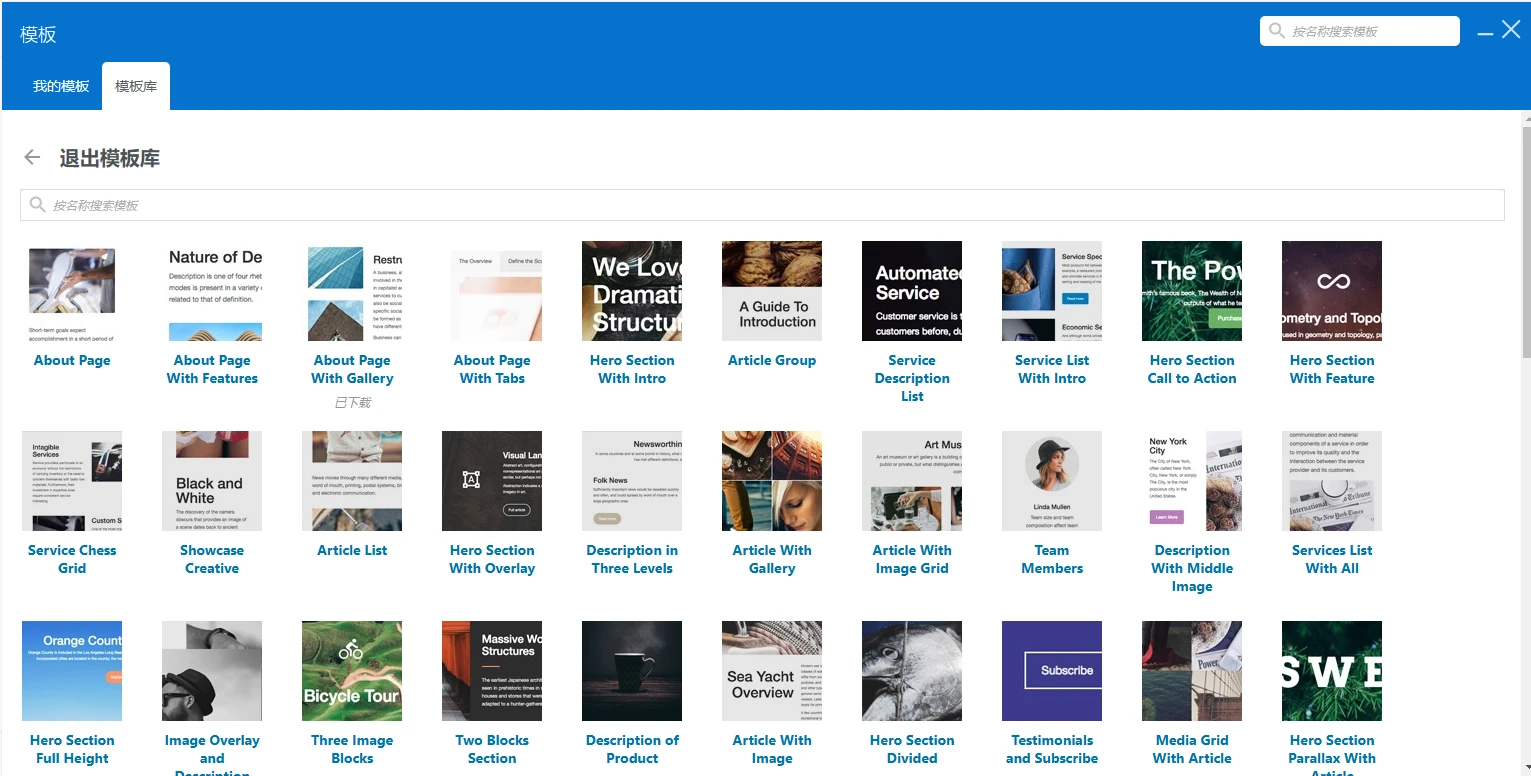Click the magnifier icon in the library search bar

[38, 204]
